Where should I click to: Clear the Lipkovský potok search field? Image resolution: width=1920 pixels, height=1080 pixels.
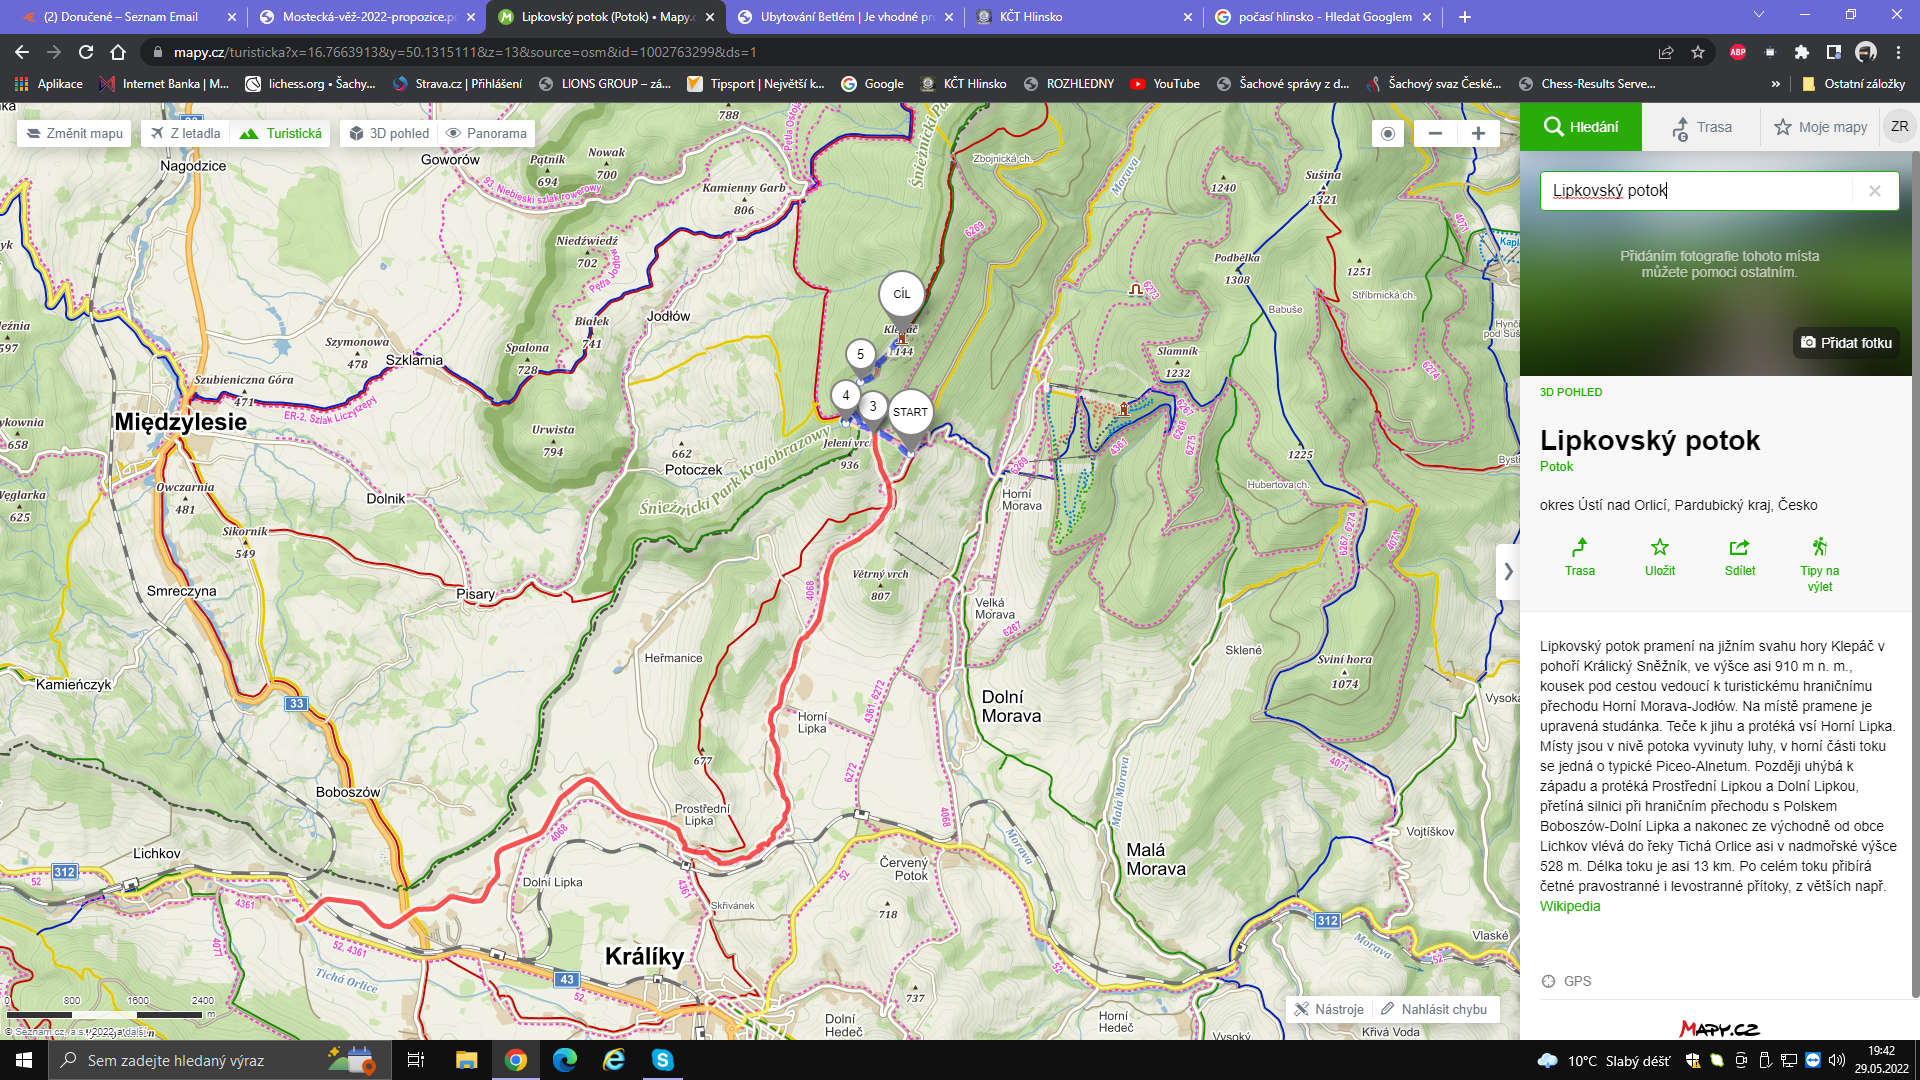pyautogui.click(x=1875, y=191)
